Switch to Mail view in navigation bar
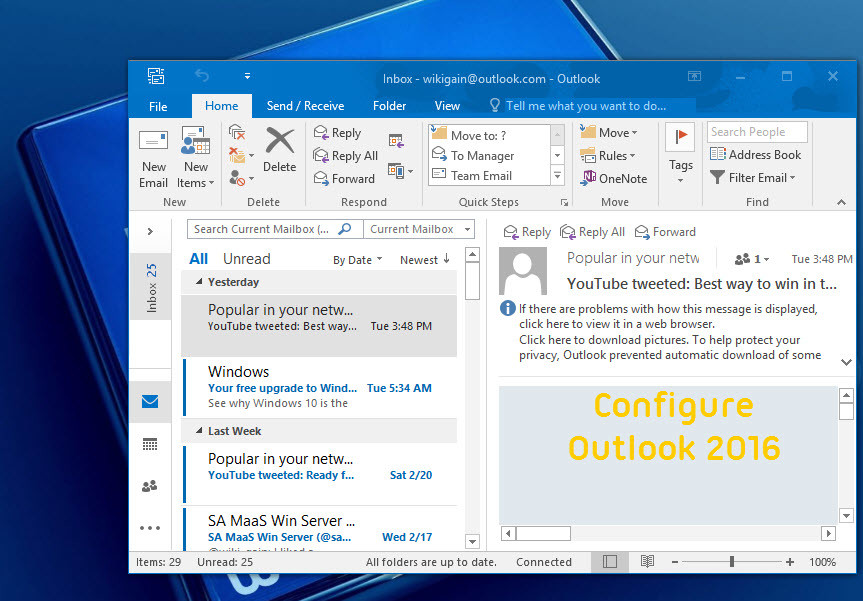 tap(150, 401)
